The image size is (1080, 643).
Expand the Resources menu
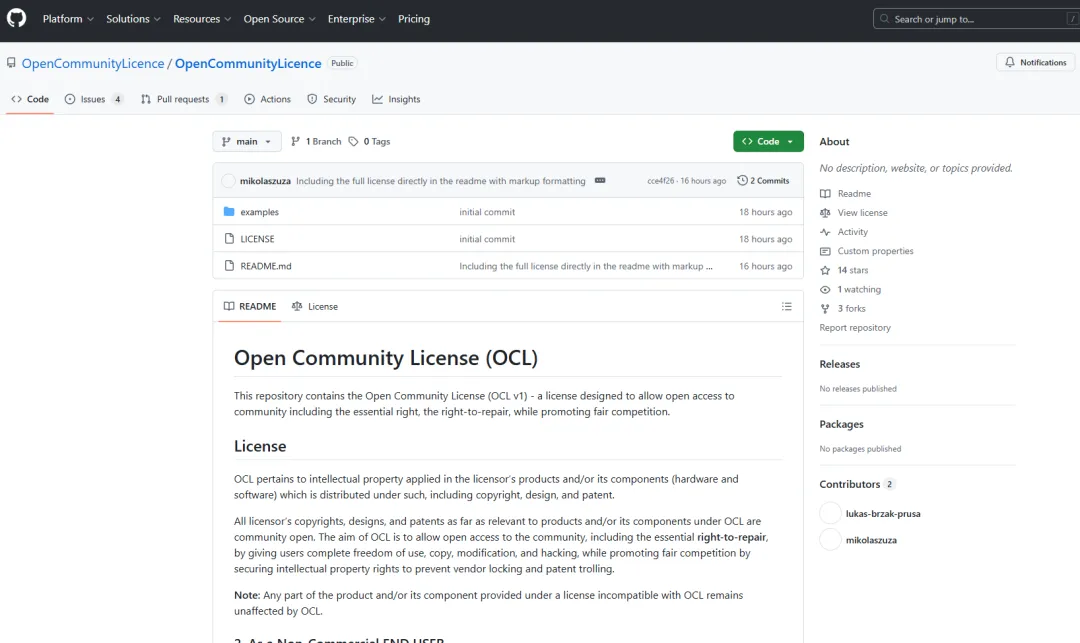[202, 19]
